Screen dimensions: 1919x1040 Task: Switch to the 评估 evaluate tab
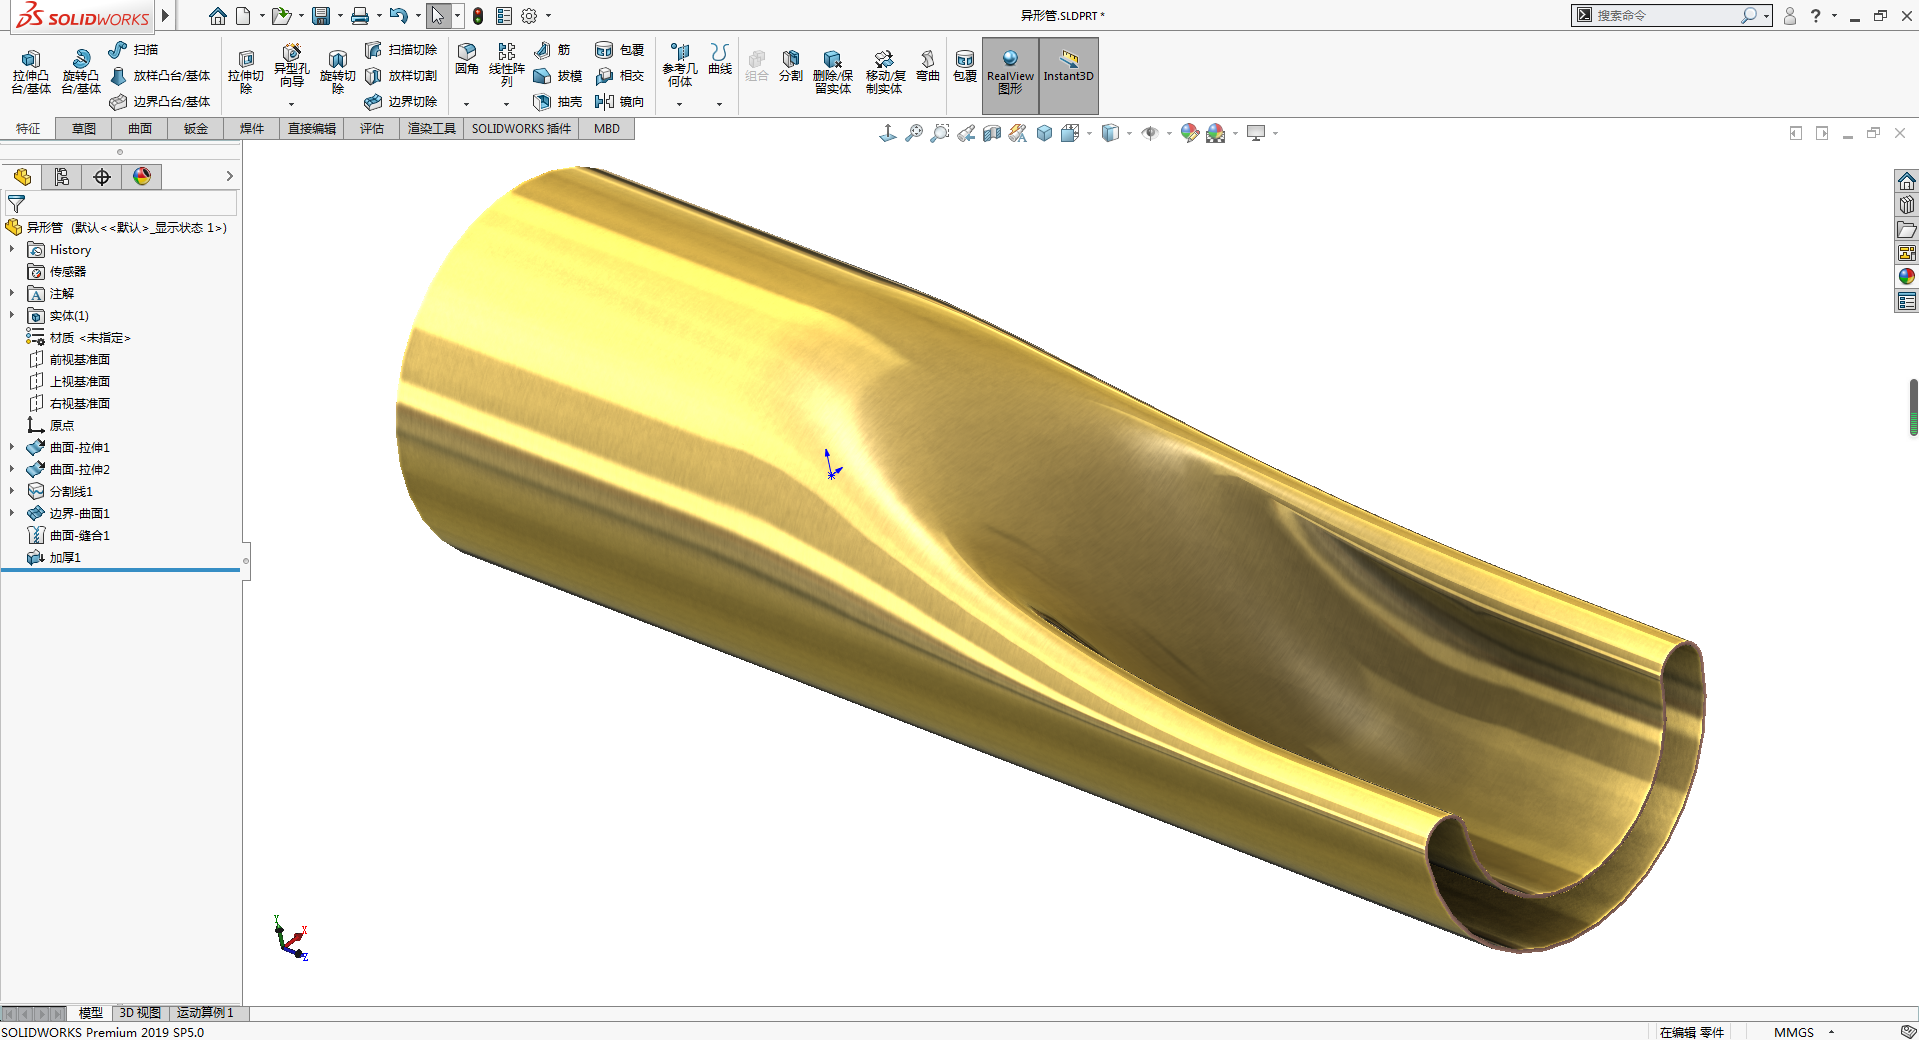point(372,128)
